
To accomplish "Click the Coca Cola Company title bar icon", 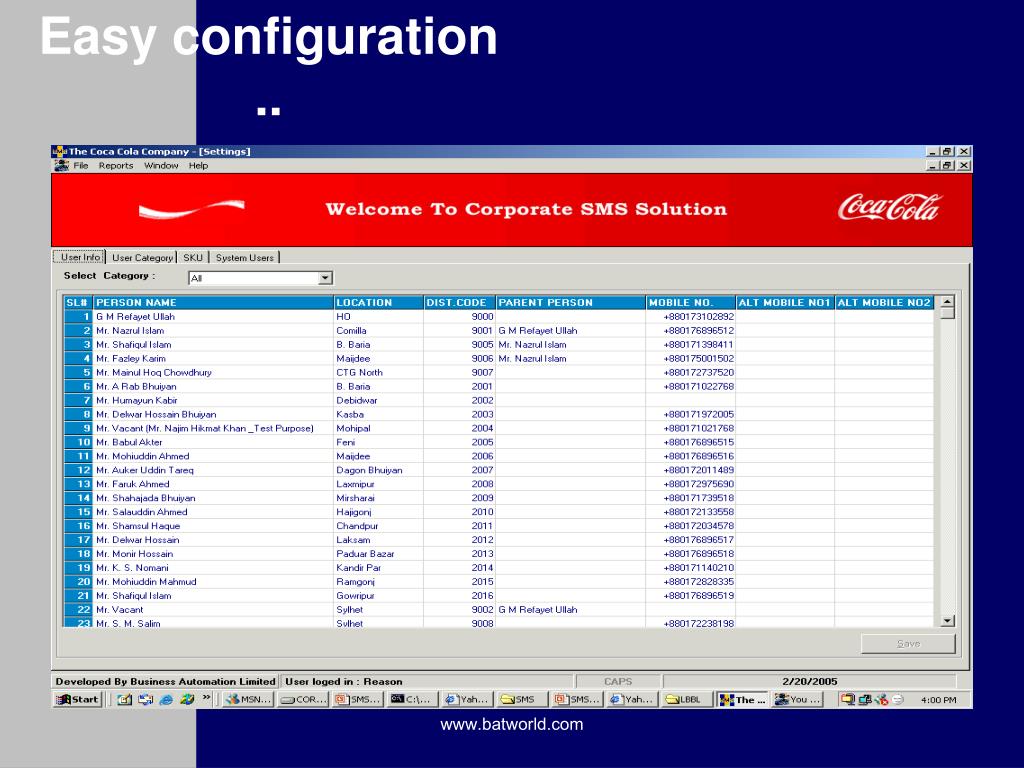I will point(59,152).
